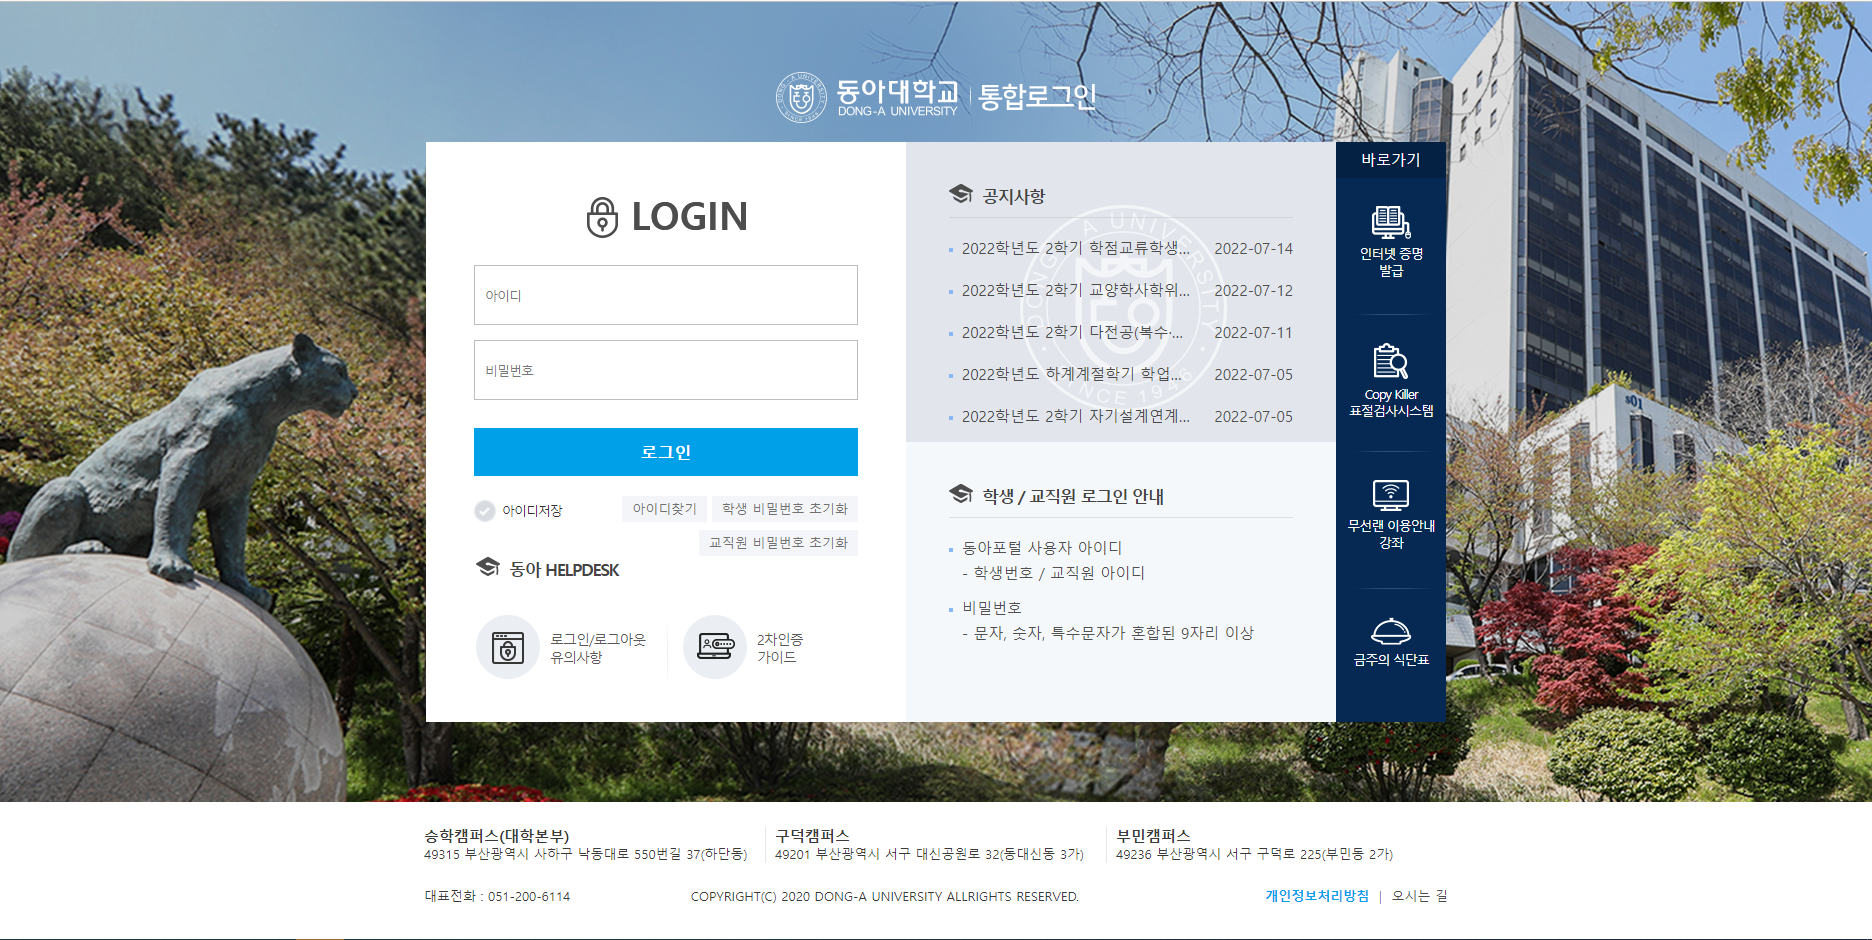Open Copy Killer 표절검사시스템 icon
Screen dimensions: 1872x940
1390,361
